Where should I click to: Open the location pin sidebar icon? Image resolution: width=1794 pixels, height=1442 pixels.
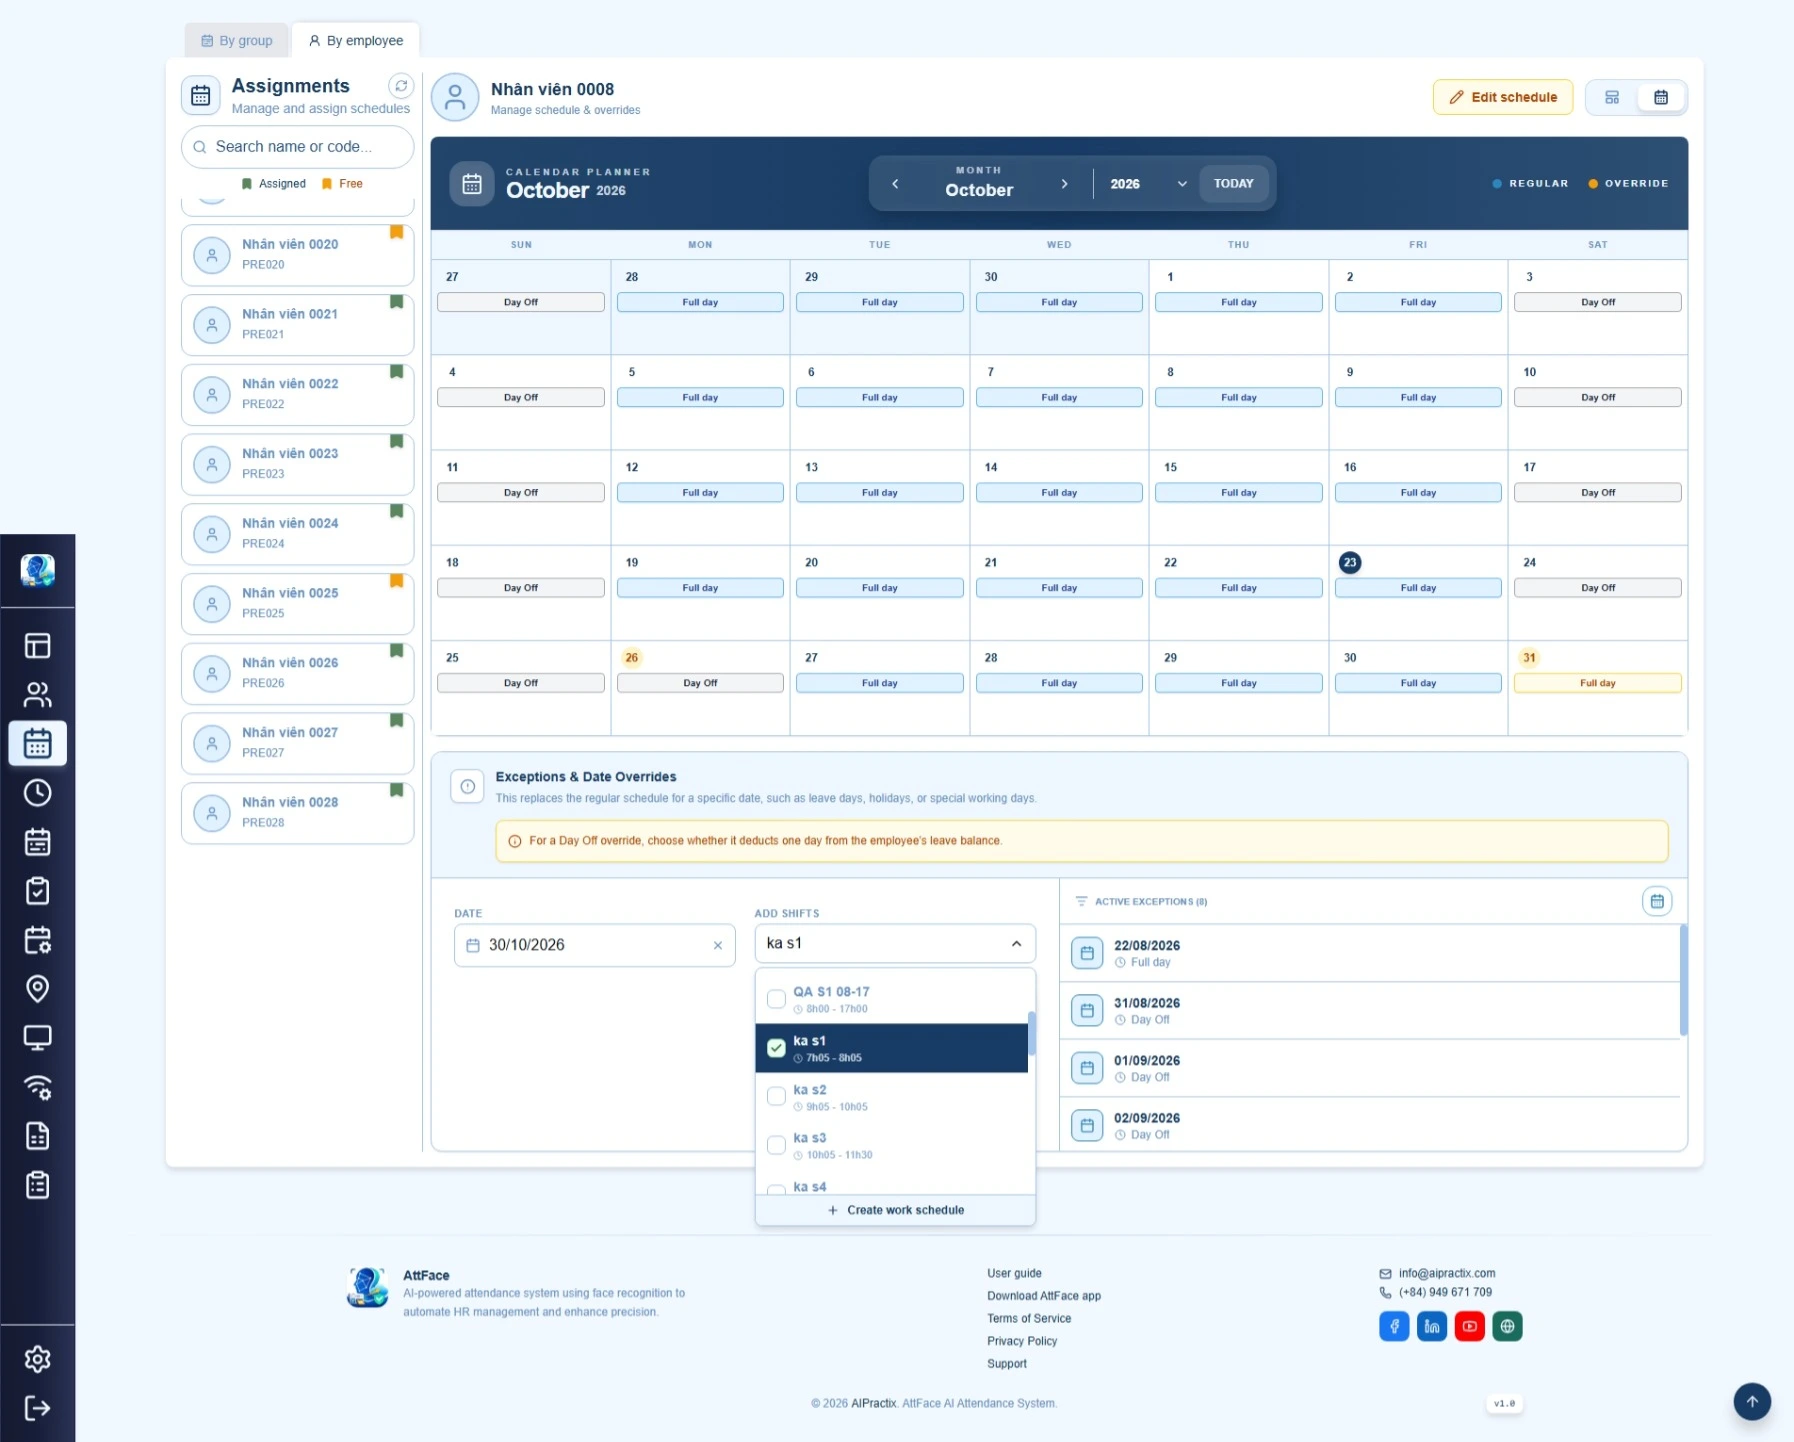[x=37, y=989]
